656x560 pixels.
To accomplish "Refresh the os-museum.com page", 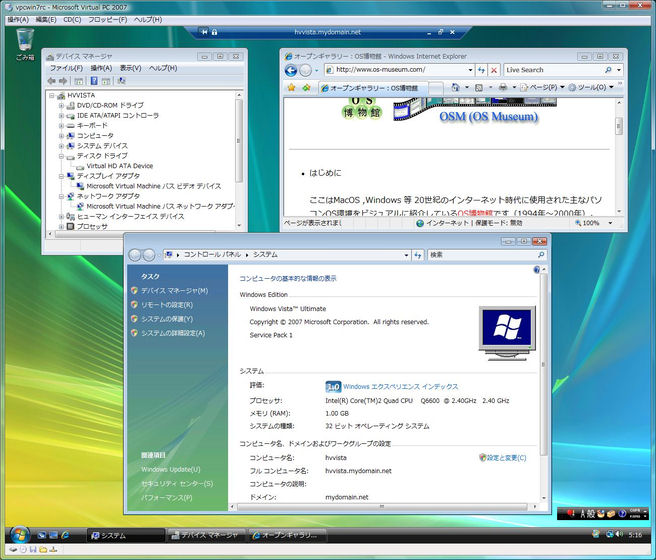I will 482,70.
